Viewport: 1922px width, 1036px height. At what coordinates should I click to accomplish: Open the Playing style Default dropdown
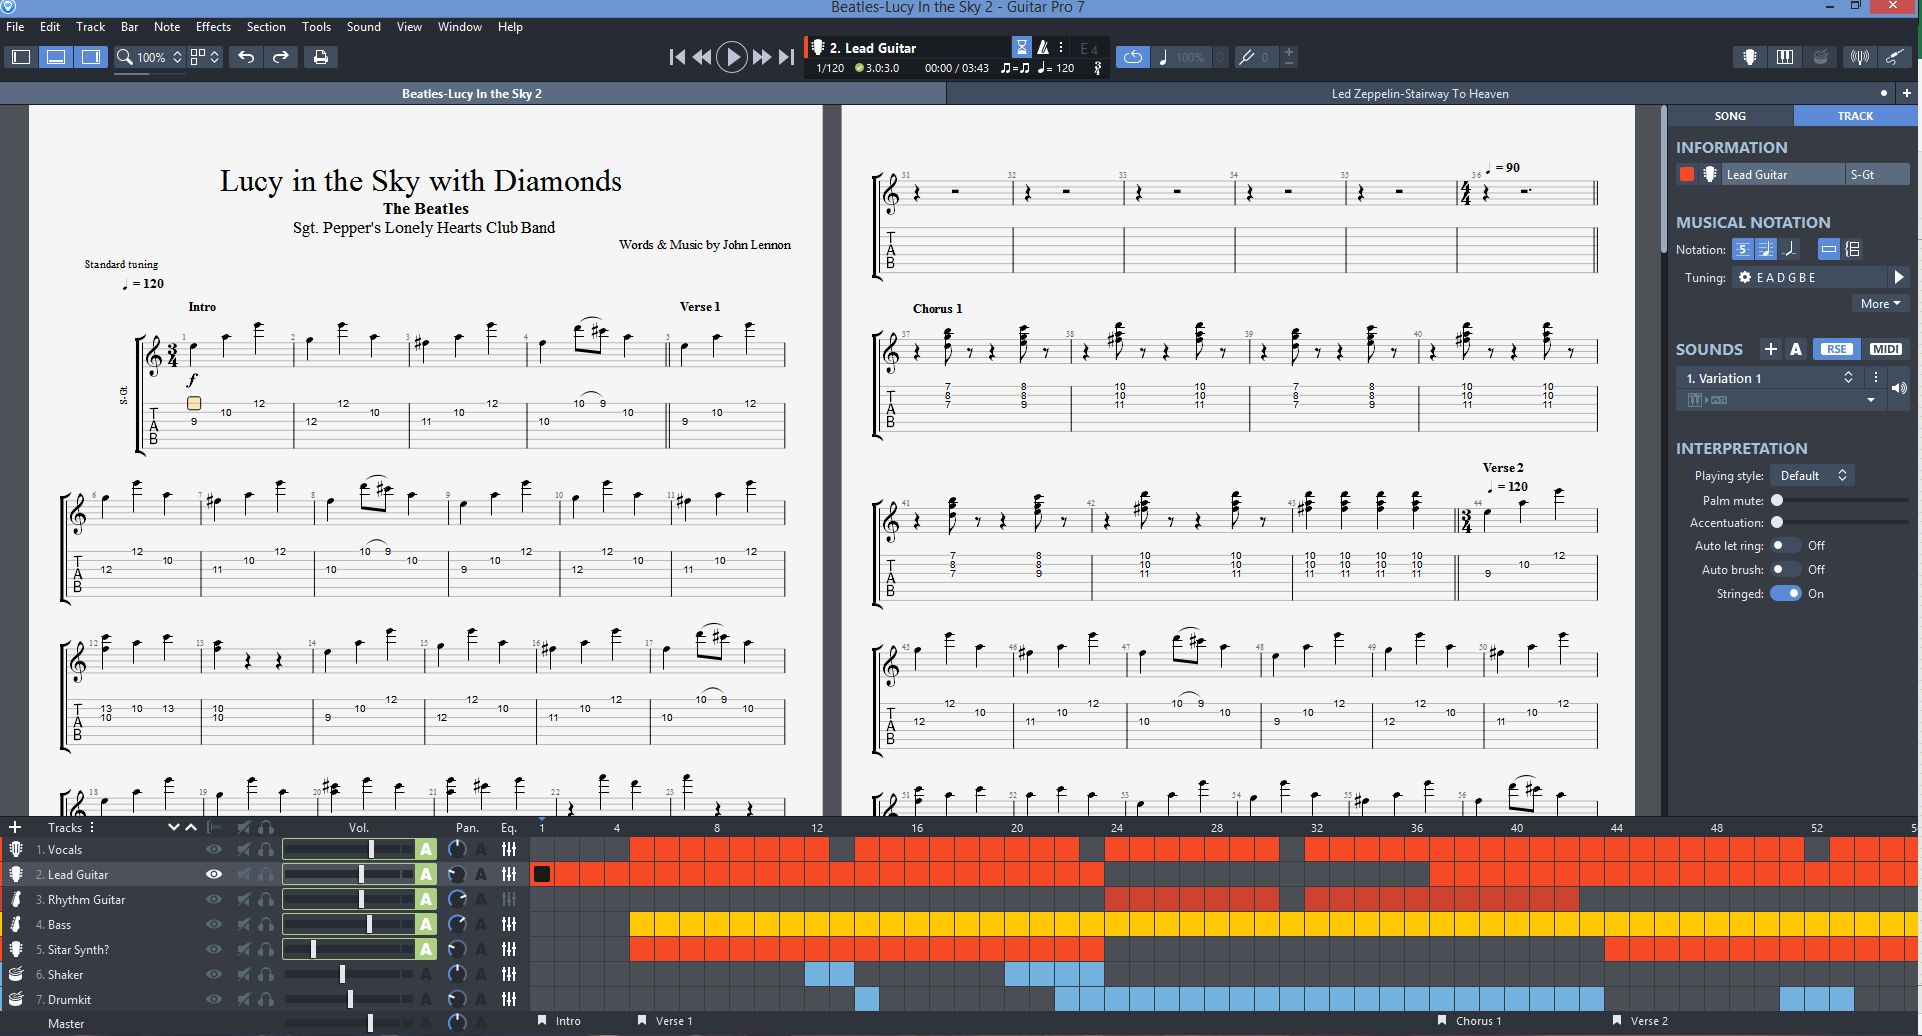(1813, 476)
